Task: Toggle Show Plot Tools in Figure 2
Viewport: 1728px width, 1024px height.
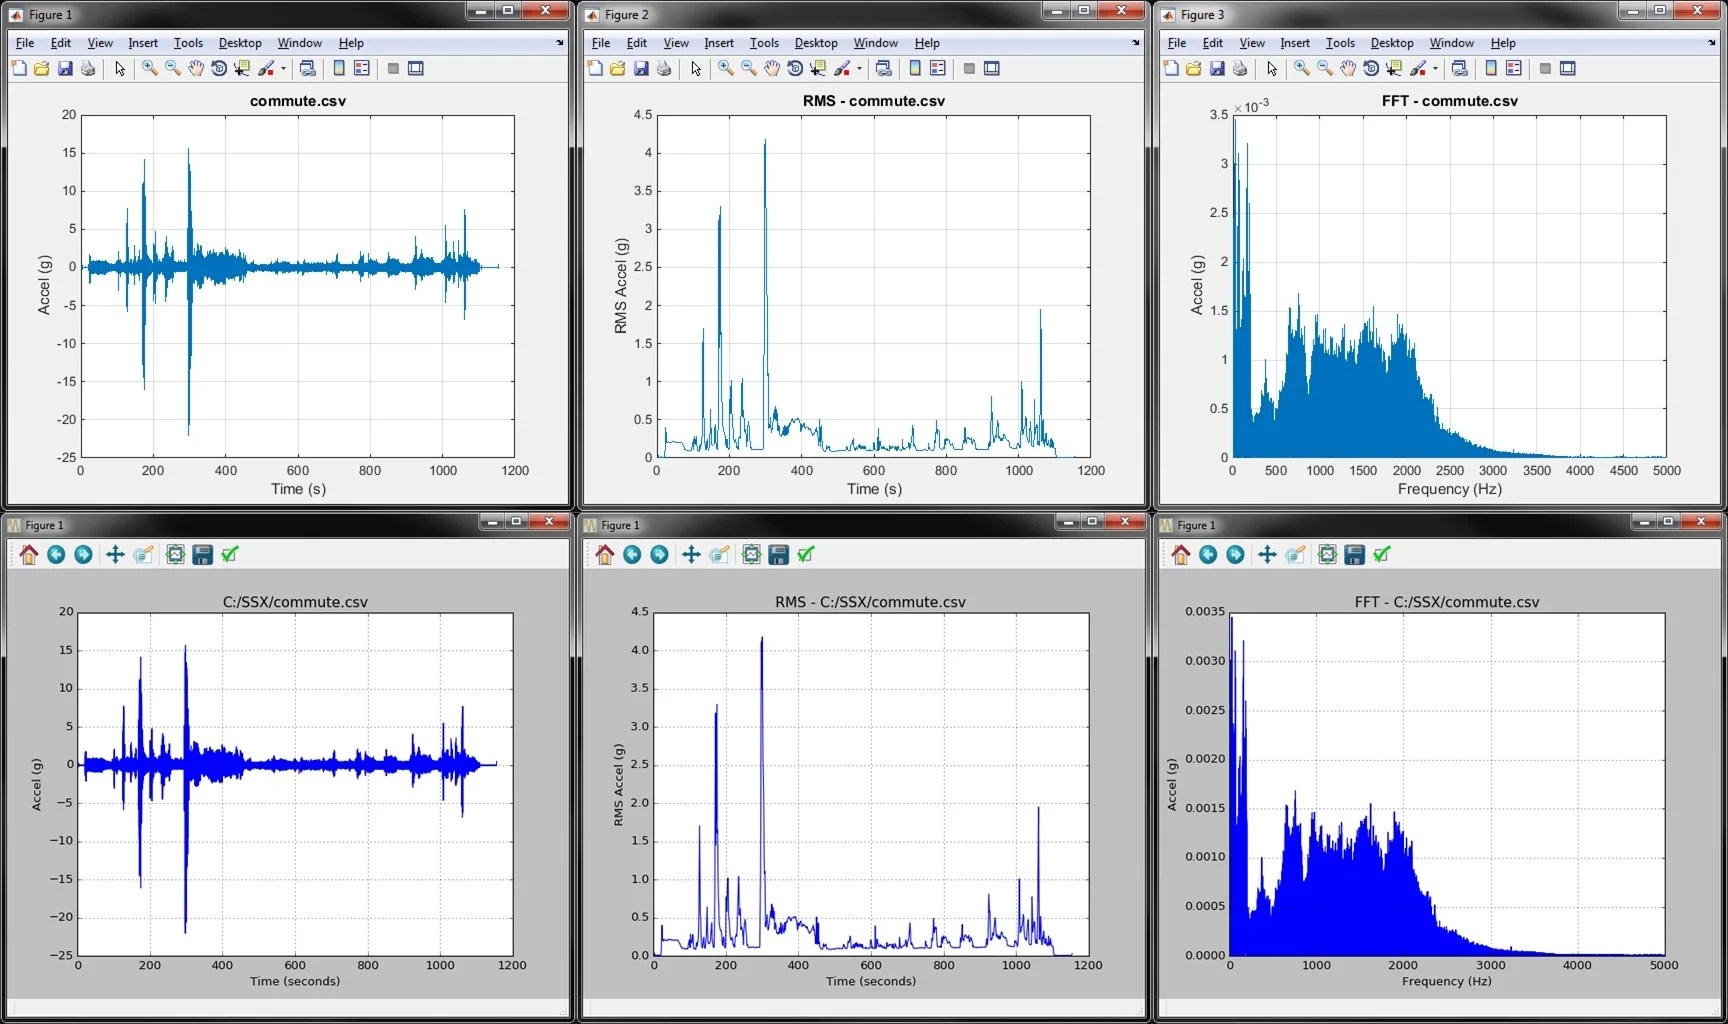Action: (991, 68)
